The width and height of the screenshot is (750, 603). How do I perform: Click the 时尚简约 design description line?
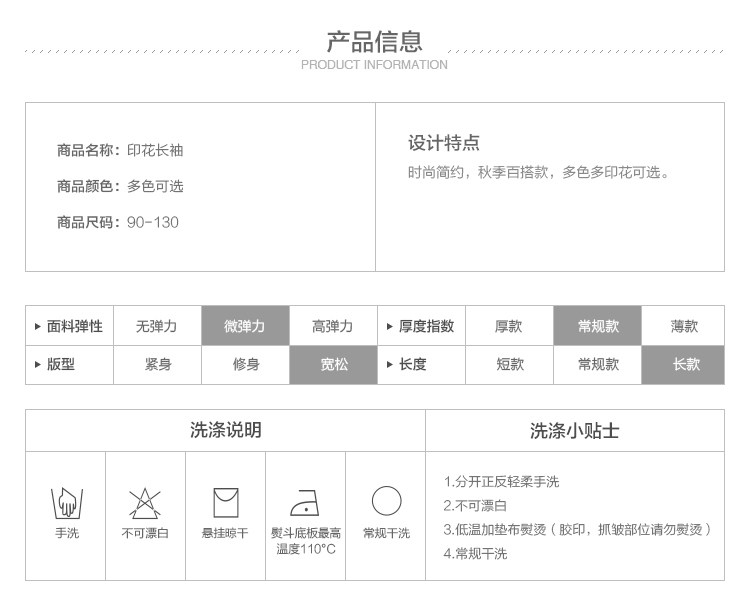coord(539,172)
